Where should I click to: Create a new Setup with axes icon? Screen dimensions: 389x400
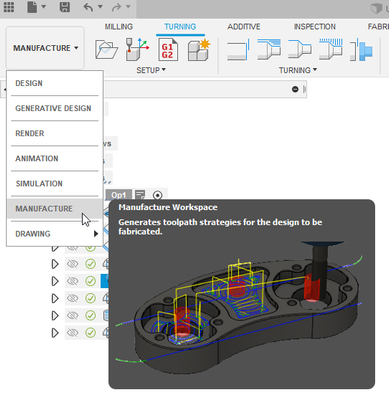pos(137,49)
